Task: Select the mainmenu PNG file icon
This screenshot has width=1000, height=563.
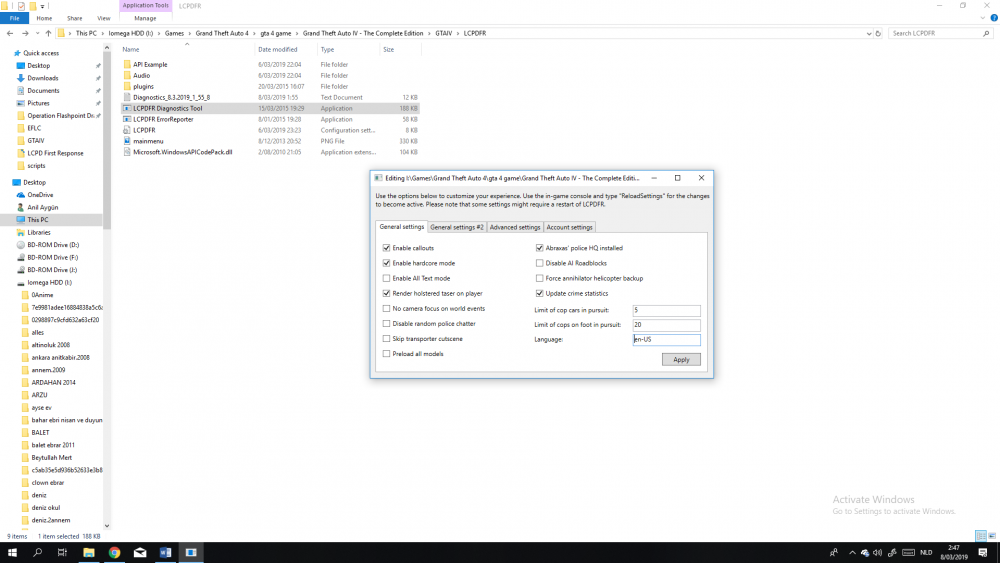Action: tap(127, 141)
